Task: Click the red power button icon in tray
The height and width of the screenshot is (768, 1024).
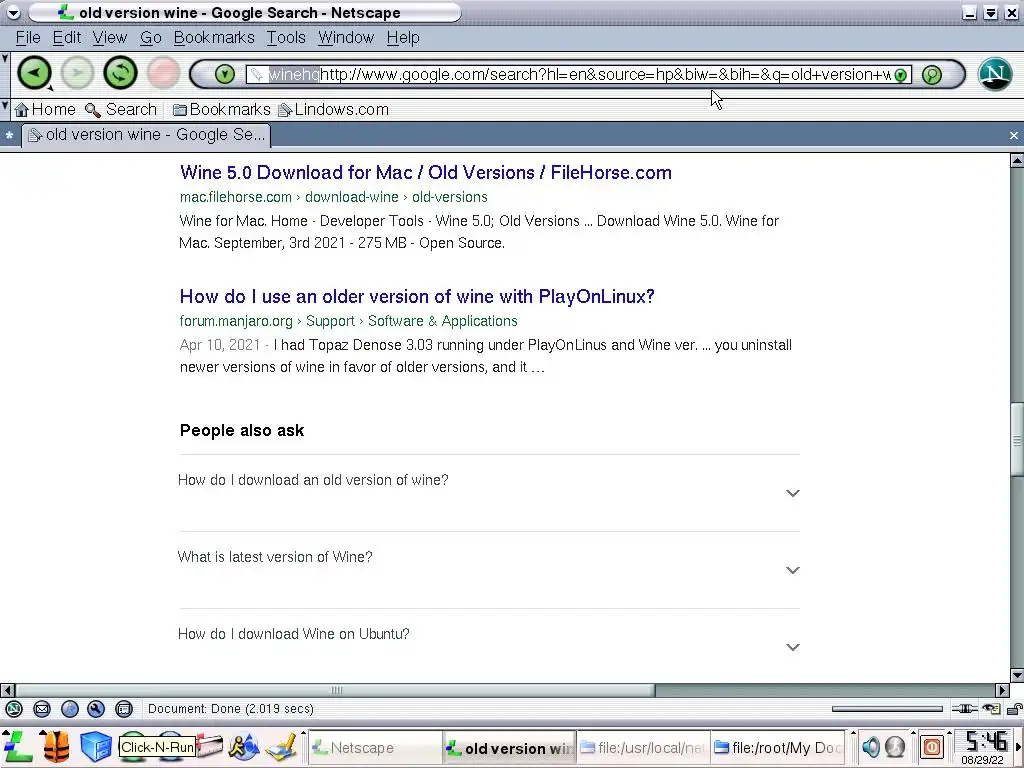Action: pos(932,747)
